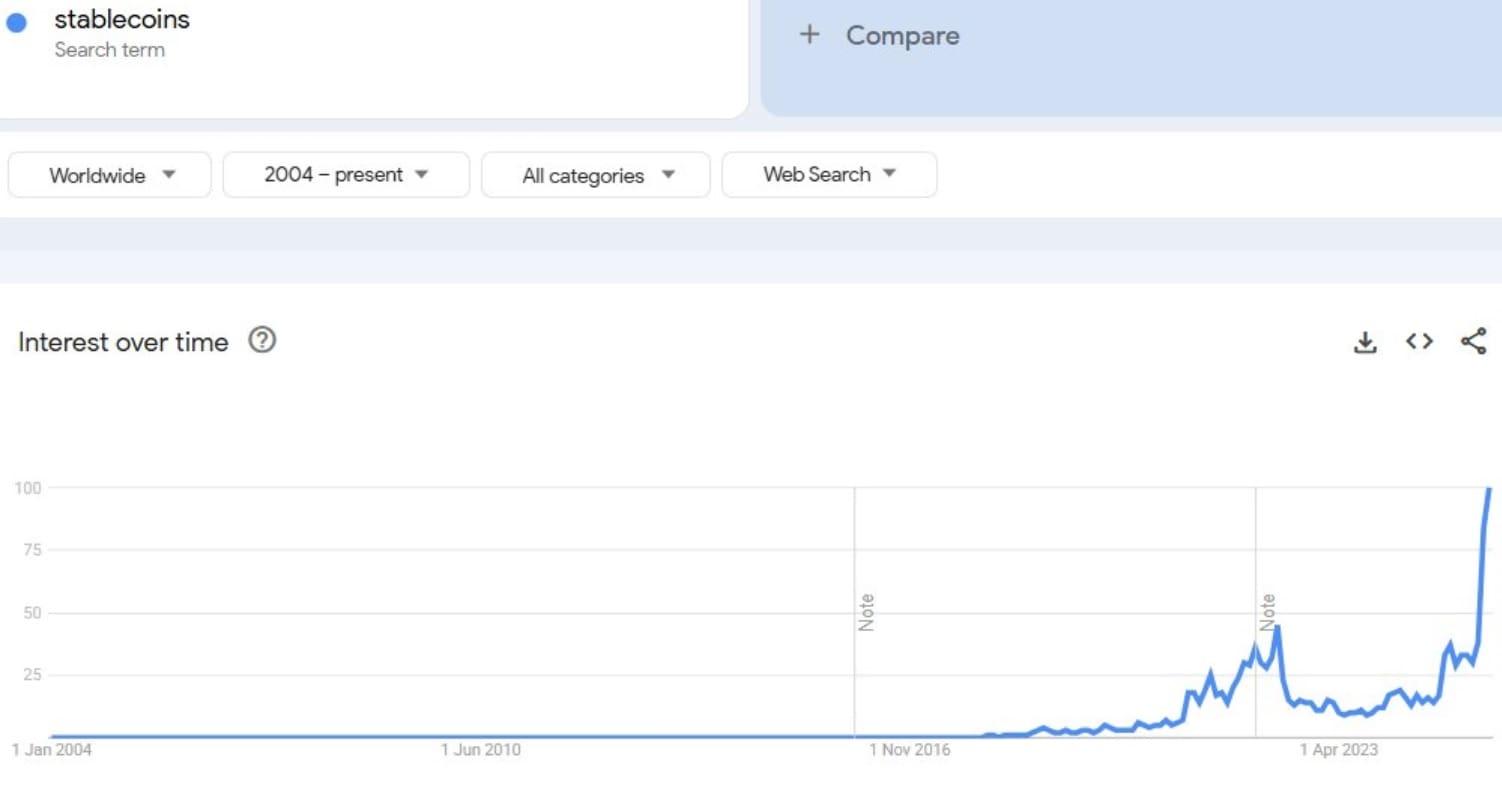
Task: Click the 1 Jun 2010 axis label
Action: pos(480,750)
